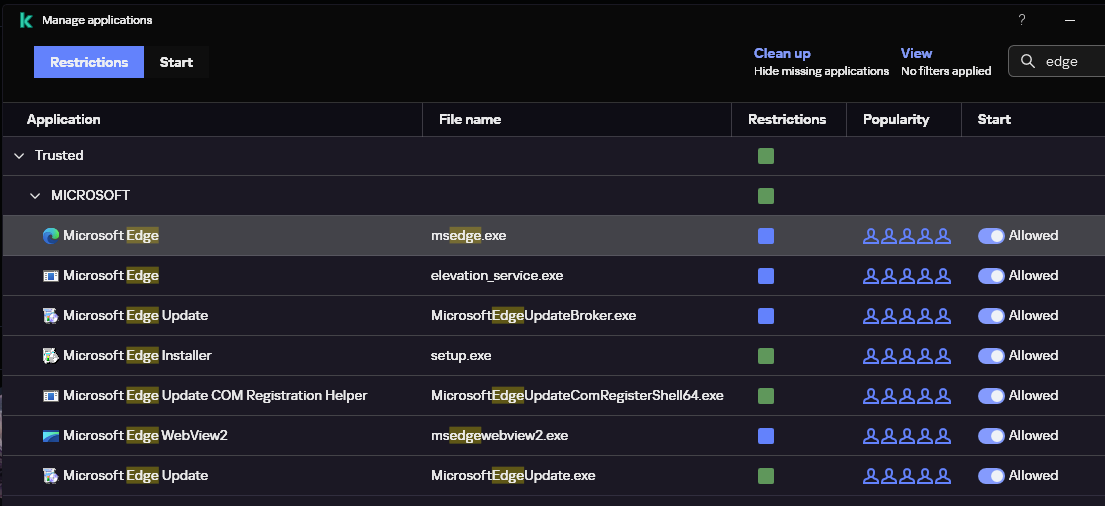Click the Edge browser icon for msedge.exe
This screenshot has width=1105, height=506.
[51, 236]
